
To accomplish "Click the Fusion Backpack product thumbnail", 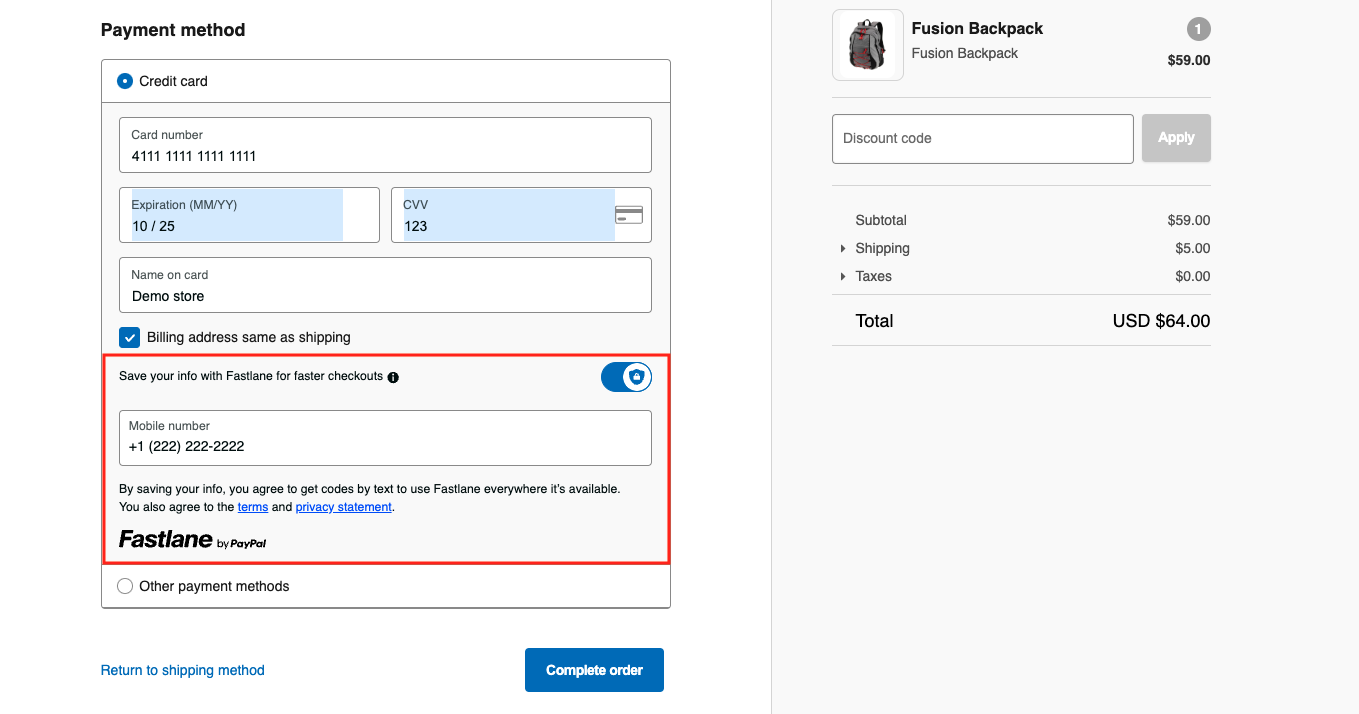I will 867,44.
